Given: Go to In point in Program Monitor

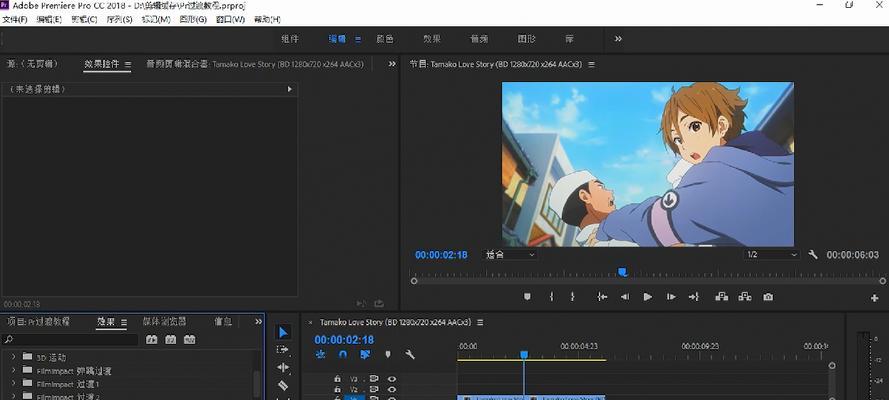Looking at the screenshot, I should [603, 296].
